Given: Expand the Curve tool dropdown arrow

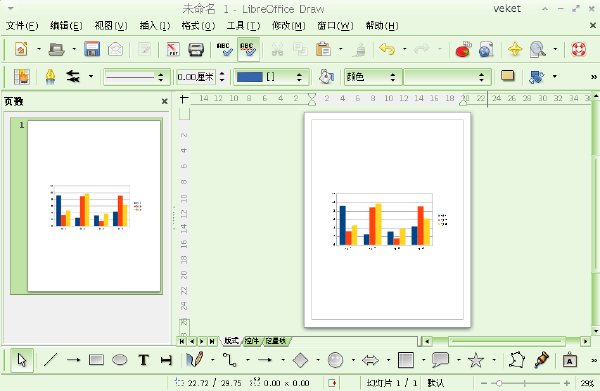Looking at the screenshot, I should (212, 360).
